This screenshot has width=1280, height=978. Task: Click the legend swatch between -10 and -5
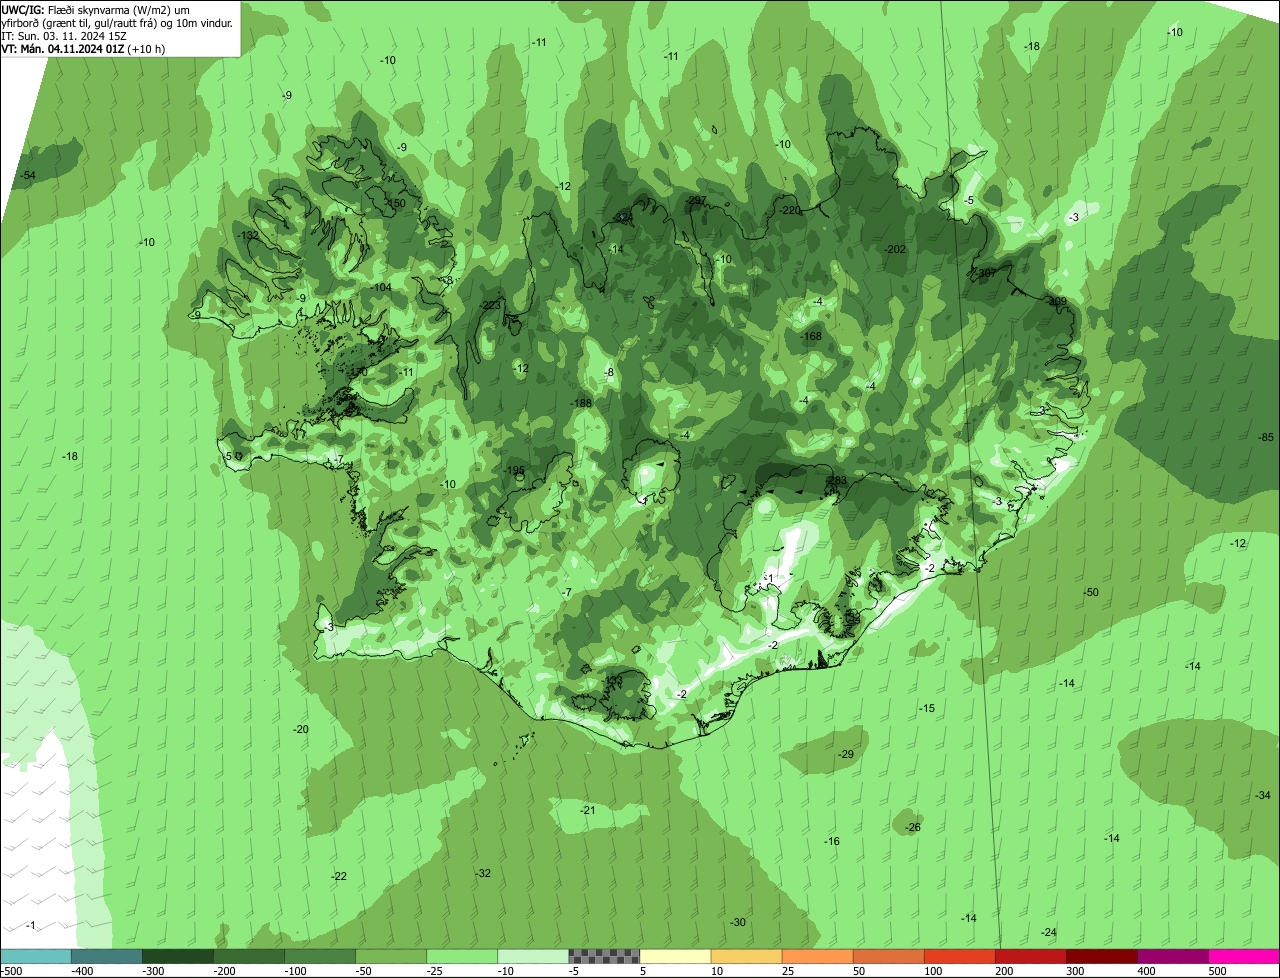[x=533, y=956]
